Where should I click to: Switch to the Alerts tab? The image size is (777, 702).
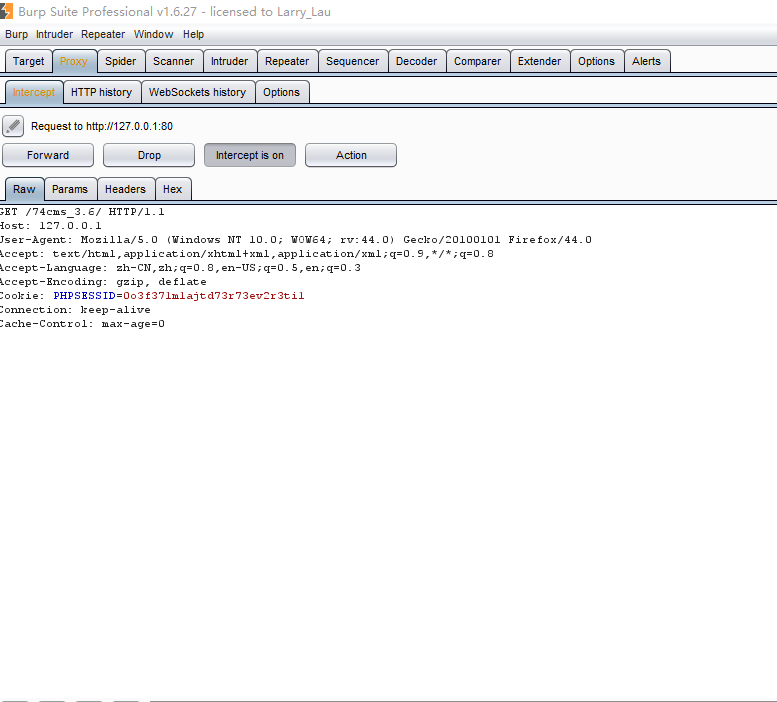(646, 61)
